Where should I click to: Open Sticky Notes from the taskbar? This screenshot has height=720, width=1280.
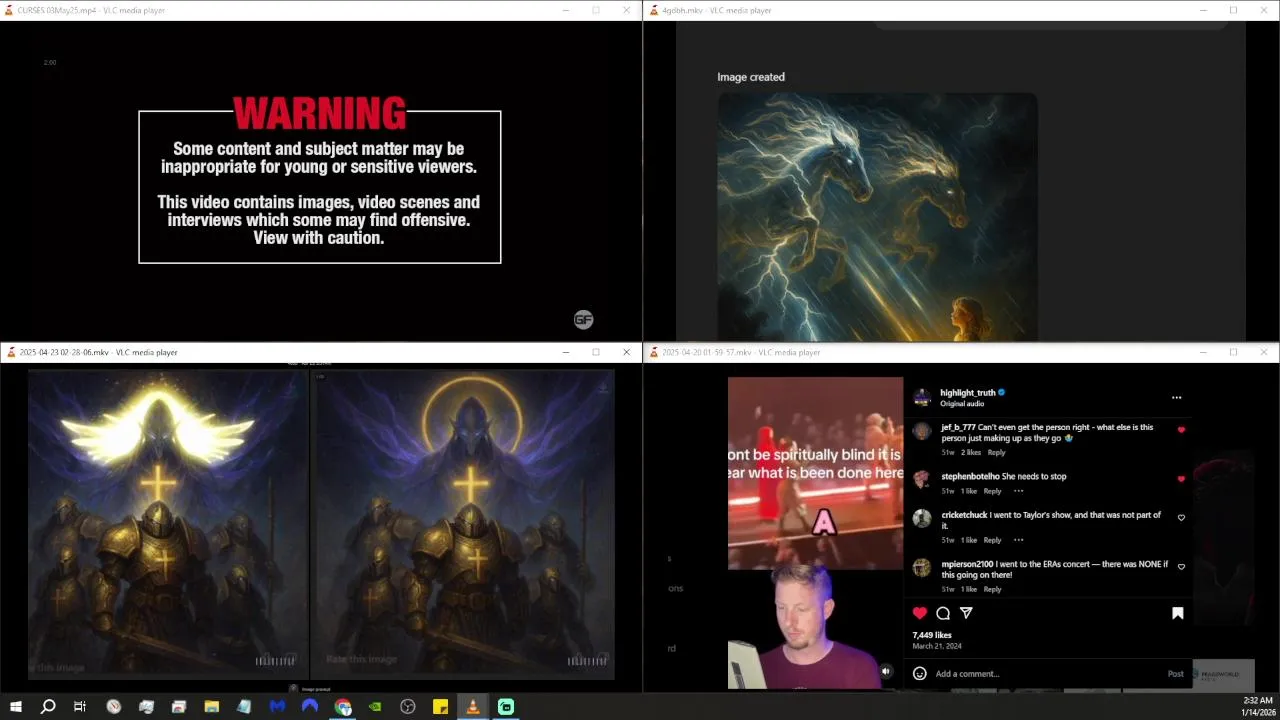[440, 707]
